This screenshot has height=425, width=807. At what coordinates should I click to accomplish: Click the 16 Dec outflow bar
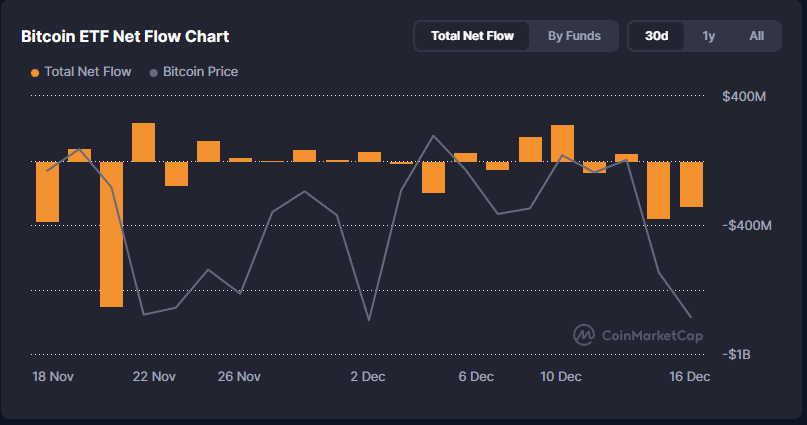pos(691,184)
